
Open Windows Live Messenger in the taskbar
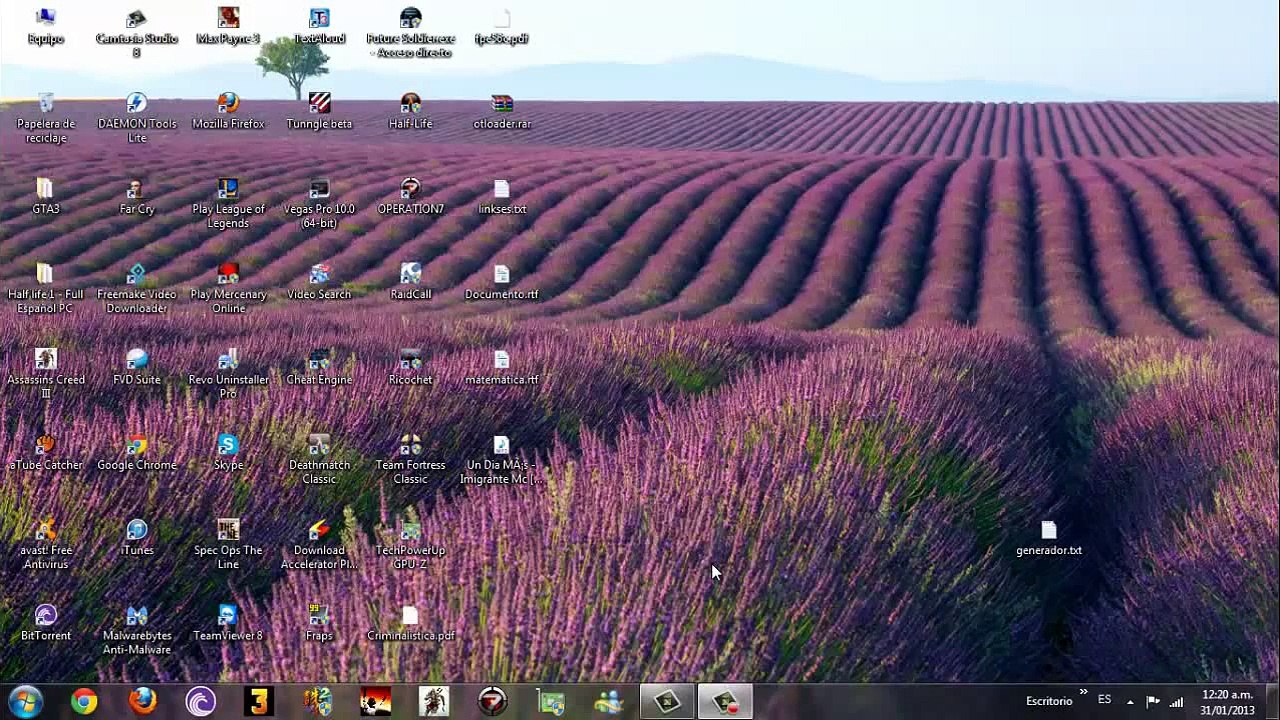tap(608, 701)
